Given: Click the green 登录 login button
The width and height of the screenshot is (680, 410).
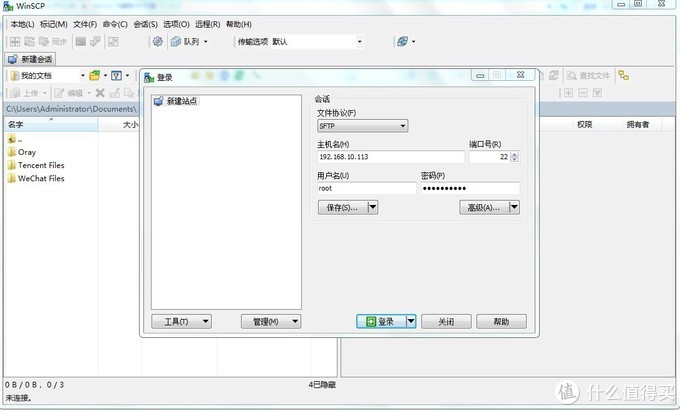Looking at the screenshot, I should (380, 321).
